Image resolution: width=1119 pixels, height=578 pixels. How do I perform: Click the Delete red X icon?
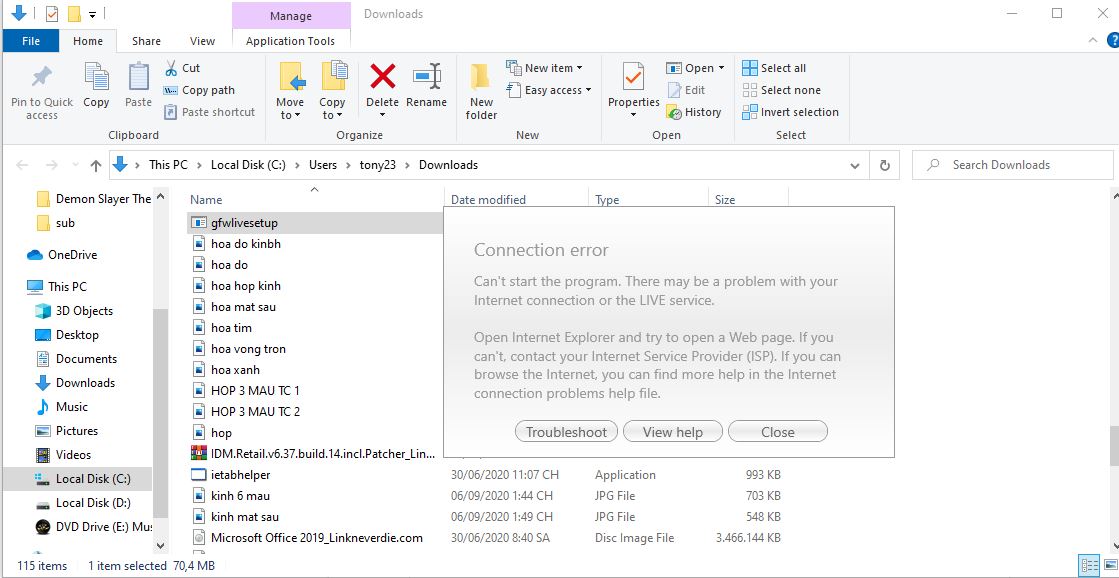(382, 78)
